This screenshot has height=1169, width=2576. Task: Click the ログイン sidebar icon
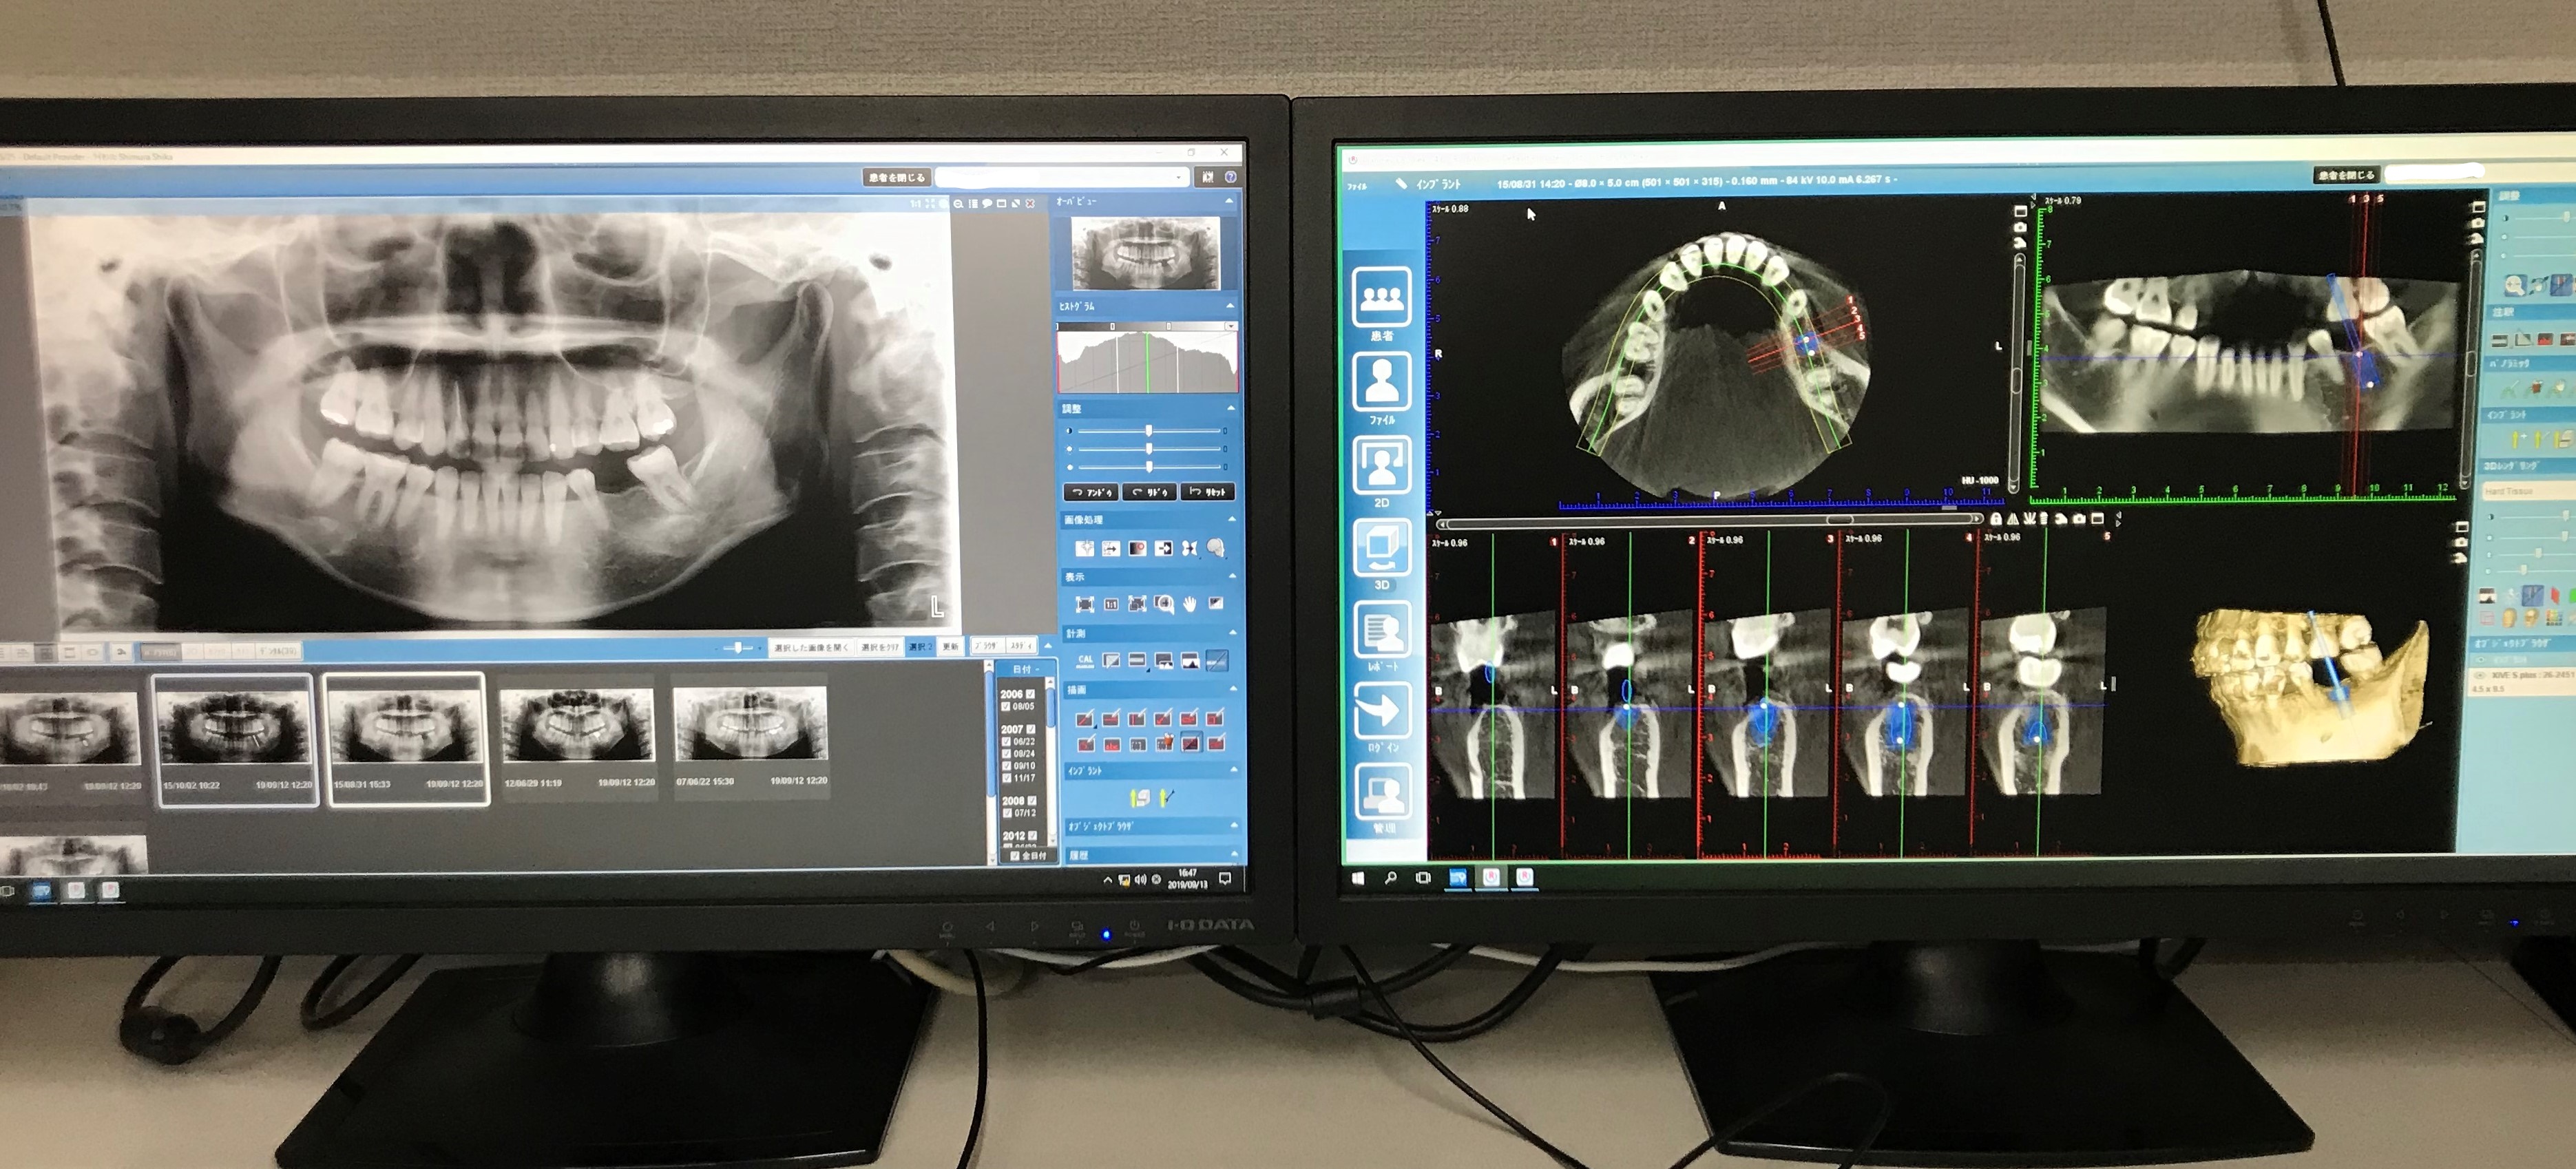1381,710
